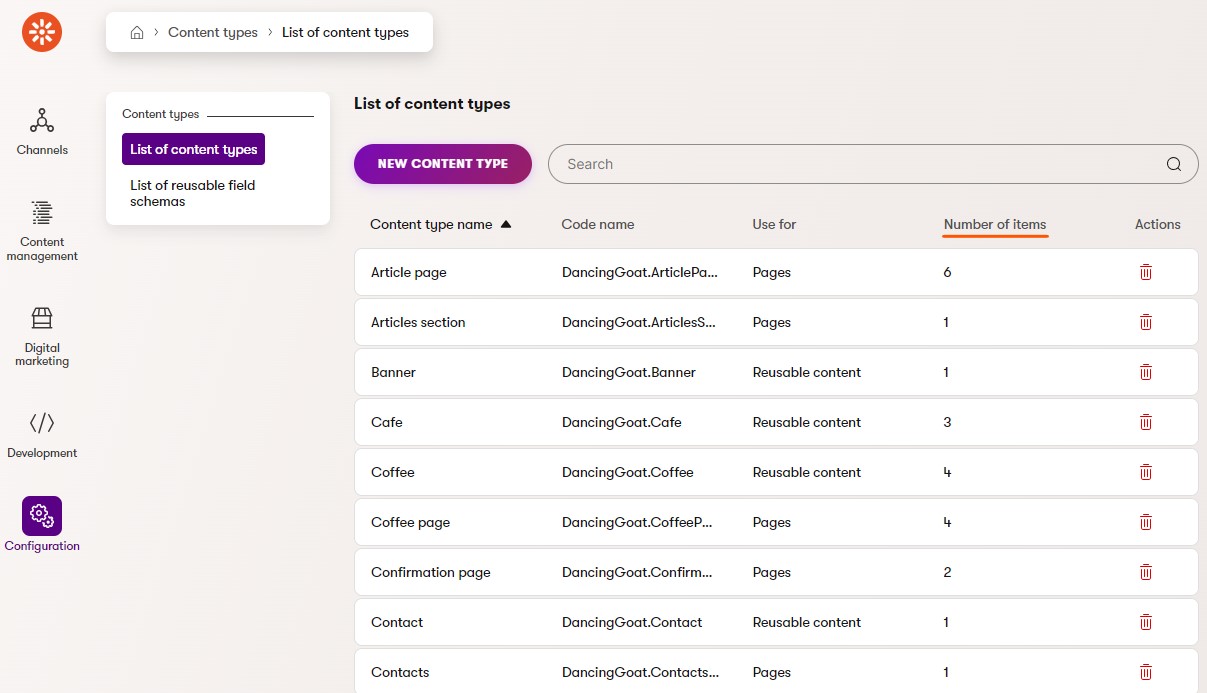Click the Kentico logo

coord(41,31)
